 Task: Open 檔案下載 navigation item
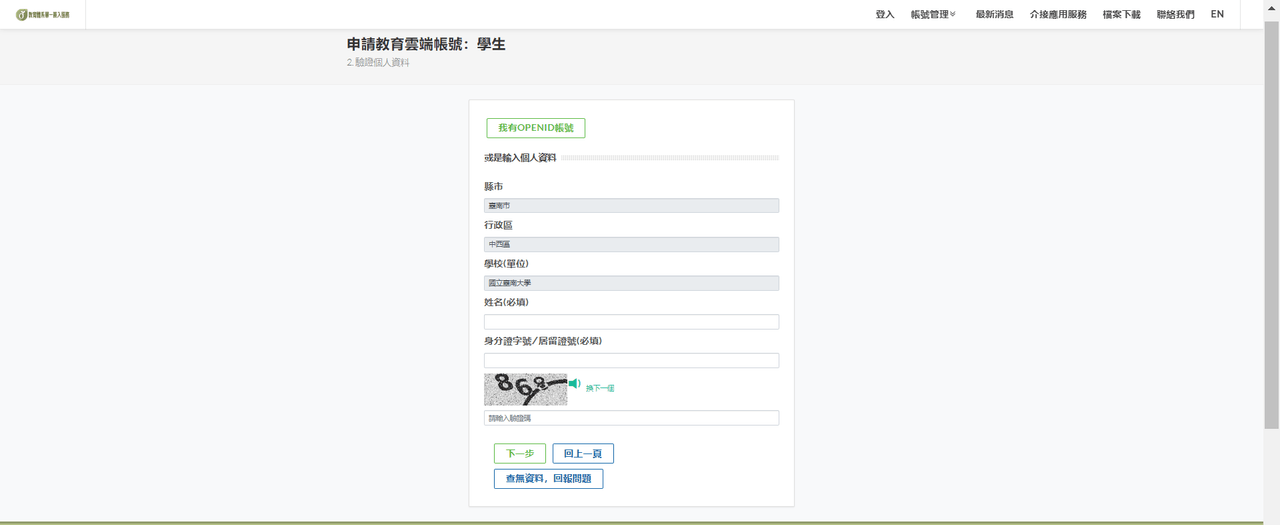click(1121, 14)
